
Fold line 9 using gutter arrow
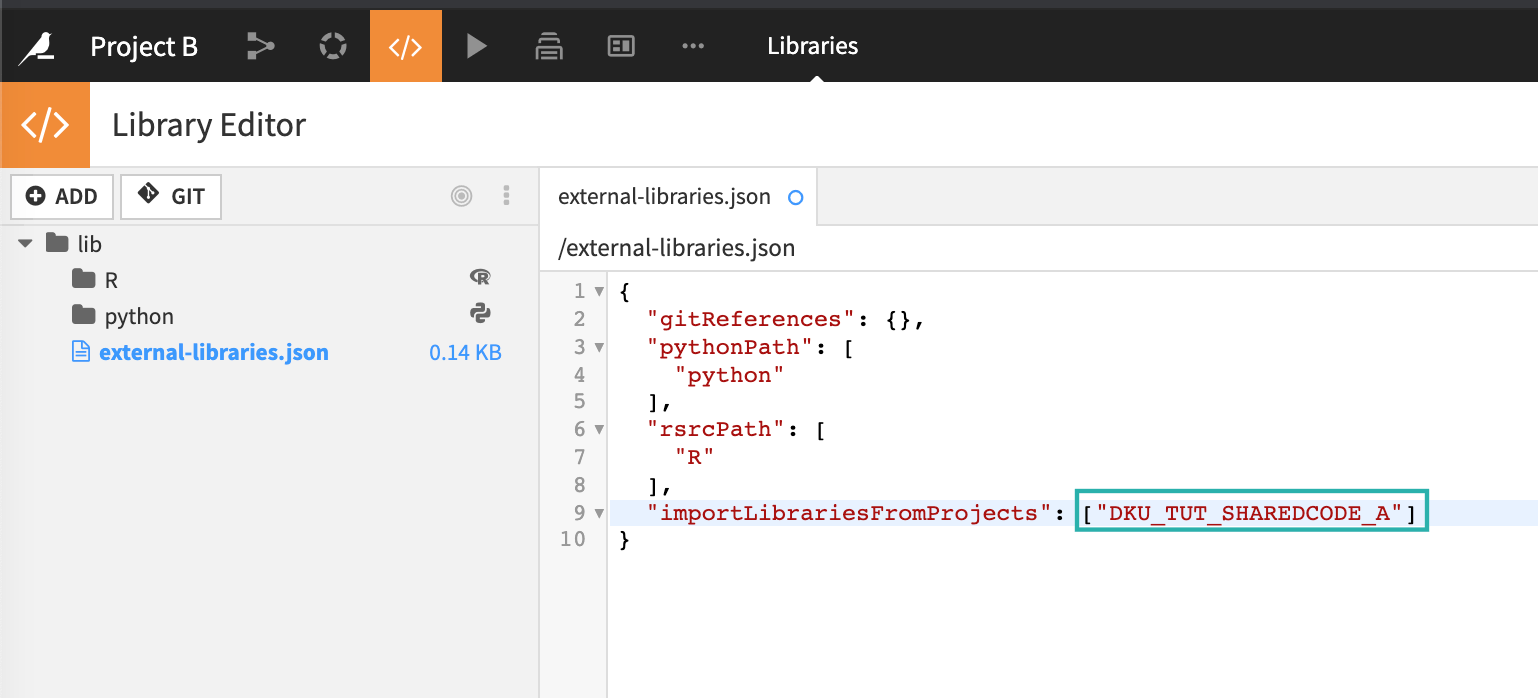tap(599, 513)
